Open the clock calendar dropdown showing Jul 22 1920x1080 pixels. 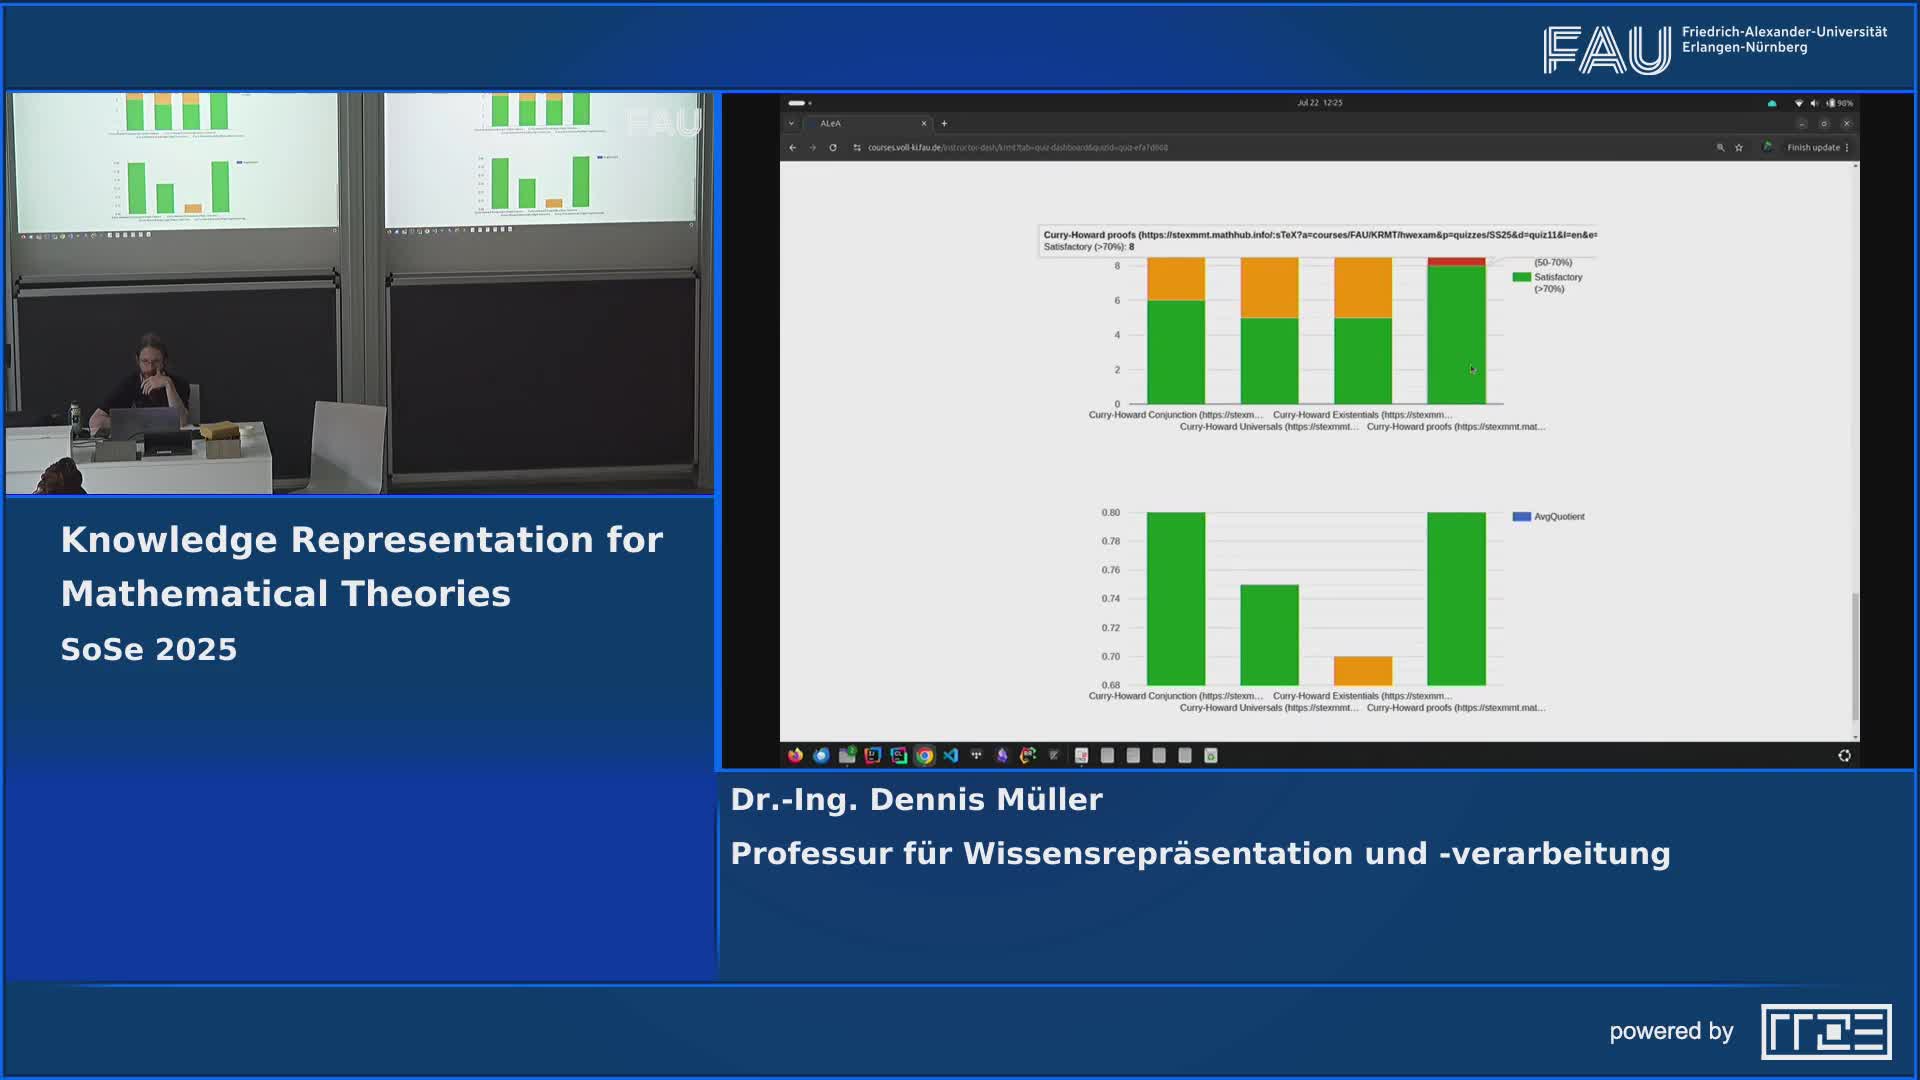pyautogui.click(x=1319, y=103)
